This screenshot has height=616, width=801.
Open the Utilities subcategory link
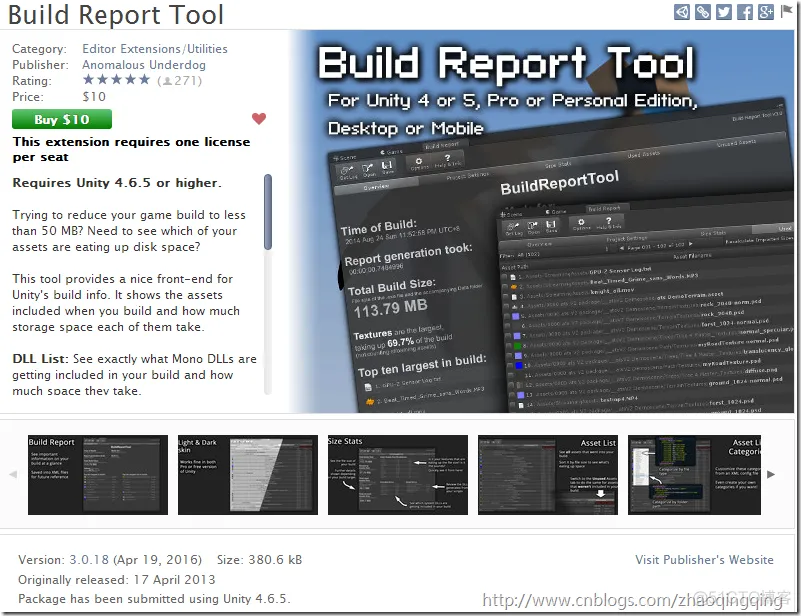pyautogui.click(x=207, y=49)
